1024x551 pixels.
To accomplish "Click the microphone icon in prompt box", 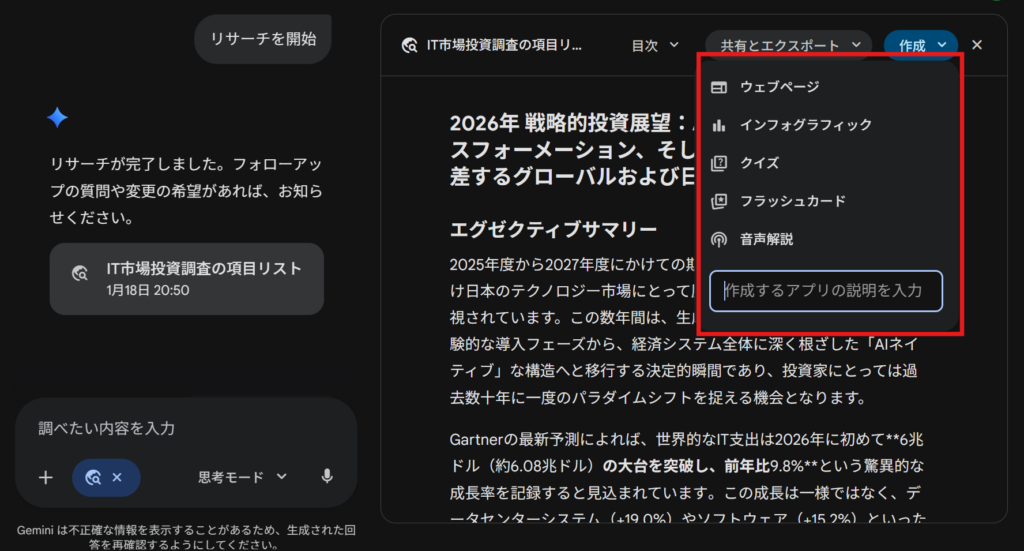I will point(326,476).
